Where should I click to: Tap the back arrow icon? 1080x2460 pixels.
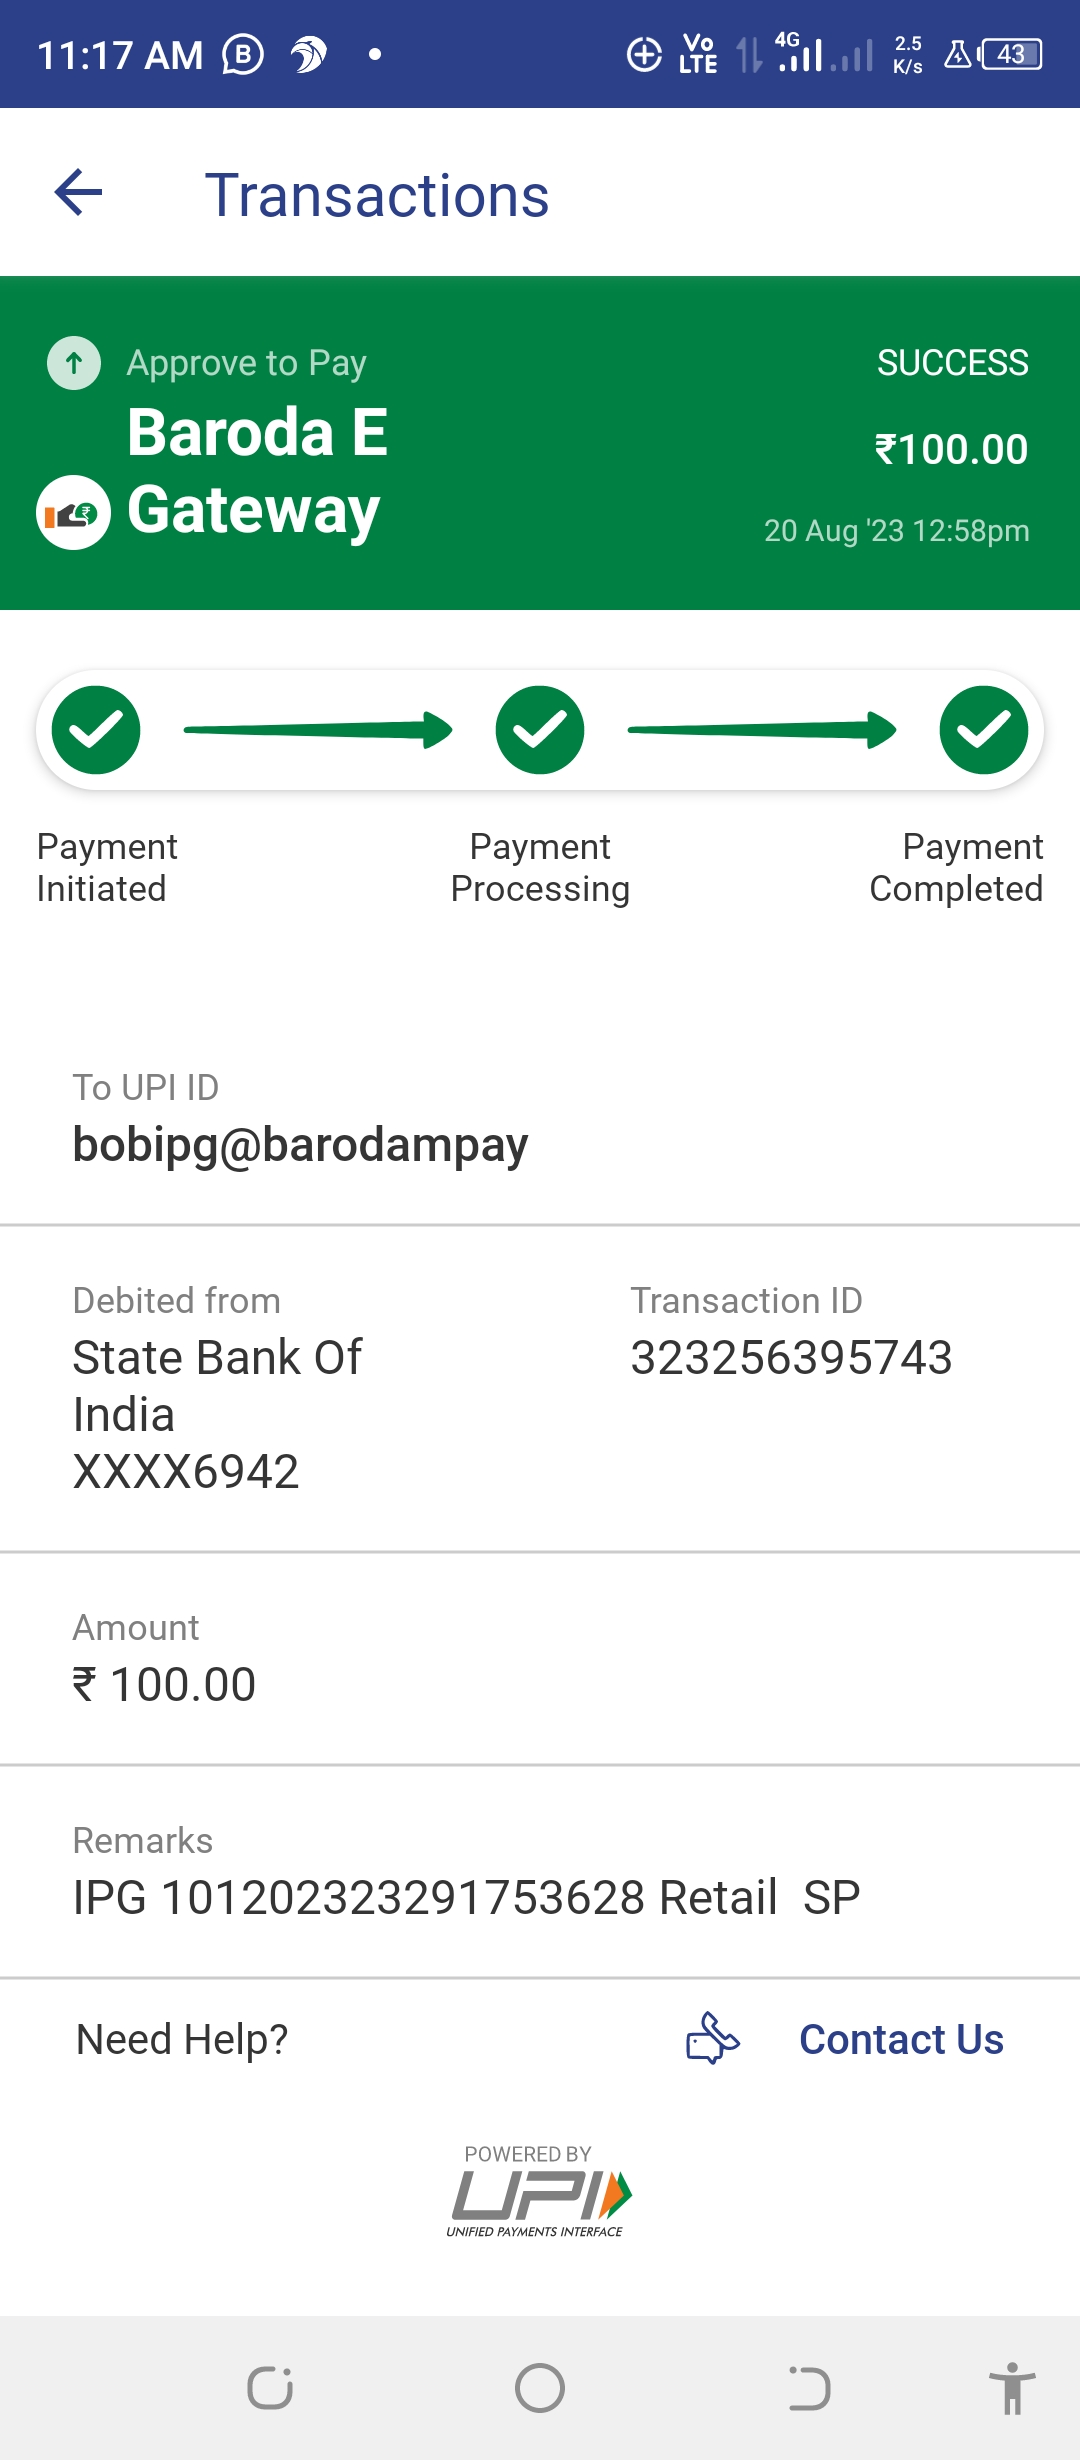click(79, 193)
